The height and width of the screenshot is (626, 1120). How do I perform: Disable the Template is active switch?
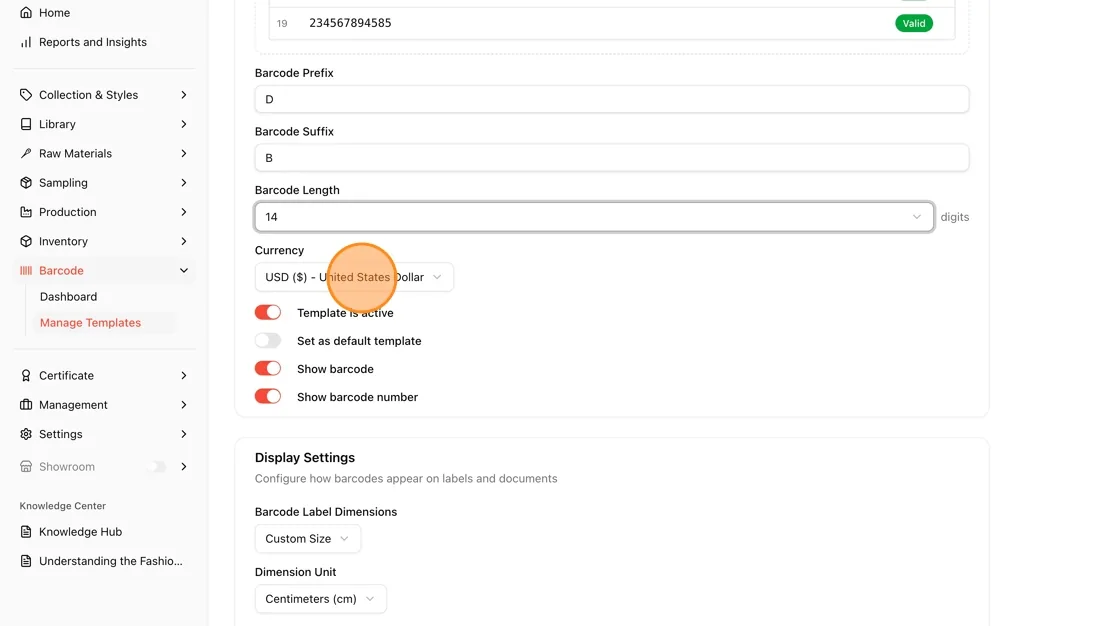pos(268,312)
